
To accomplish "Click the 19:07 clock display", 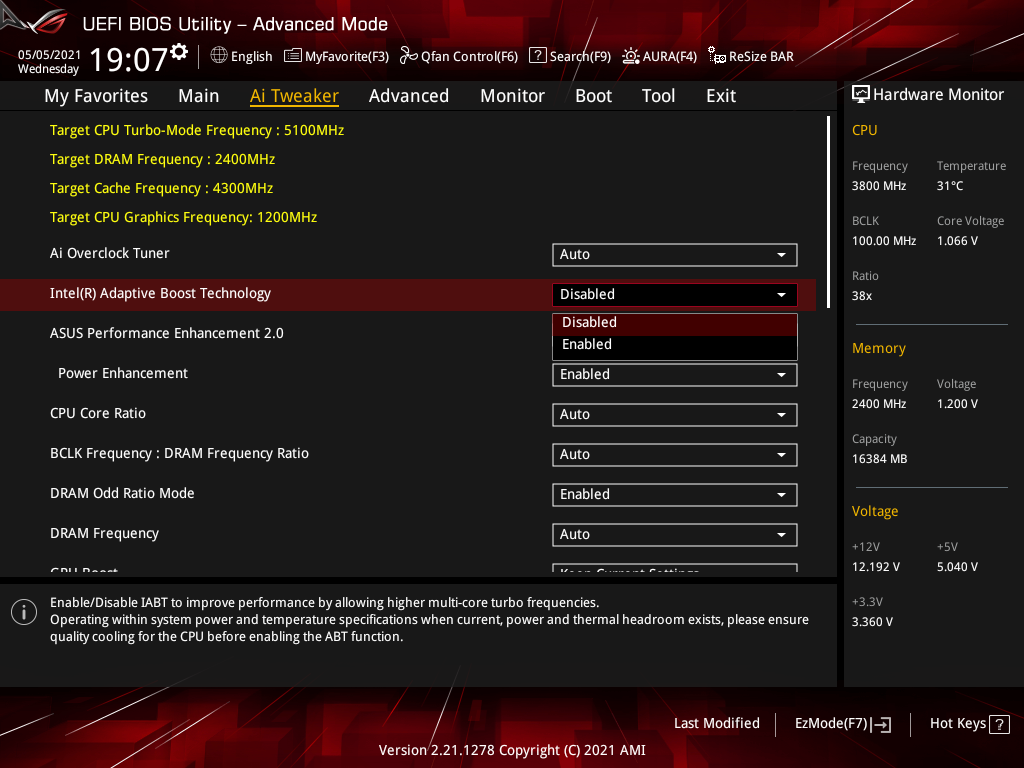I will 129,60.
